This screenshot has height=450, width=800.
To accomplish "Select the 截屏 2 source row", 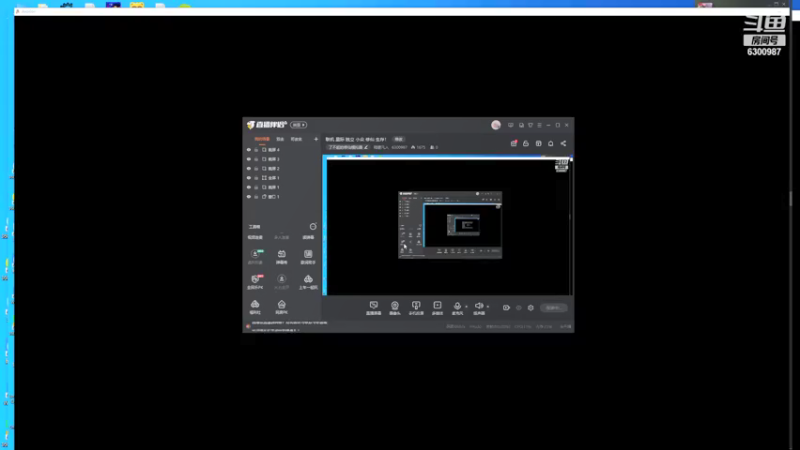I will pos(282,168).
